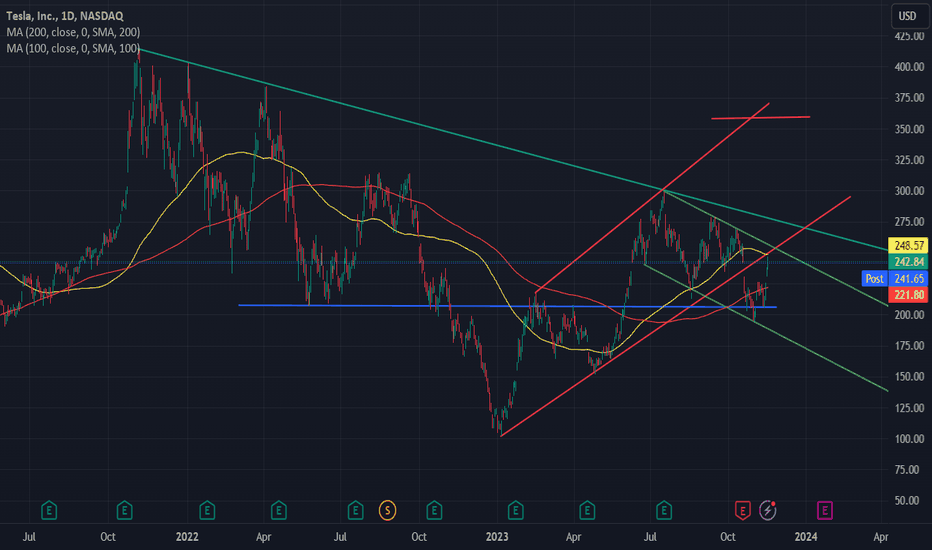Click the 300.00 price axis label
The image size is (932, 550).
[x=909, y=191]
